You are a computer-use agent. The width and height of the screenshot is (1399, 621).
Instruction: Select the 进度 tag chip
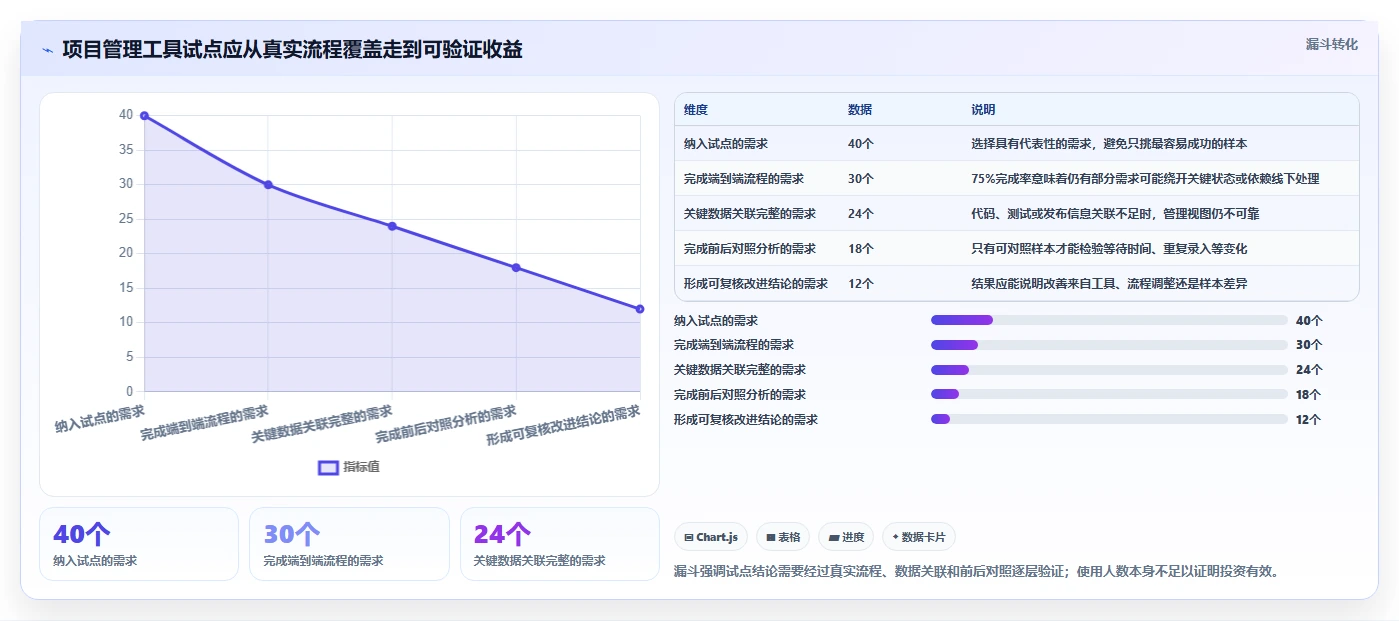point(845,537)
